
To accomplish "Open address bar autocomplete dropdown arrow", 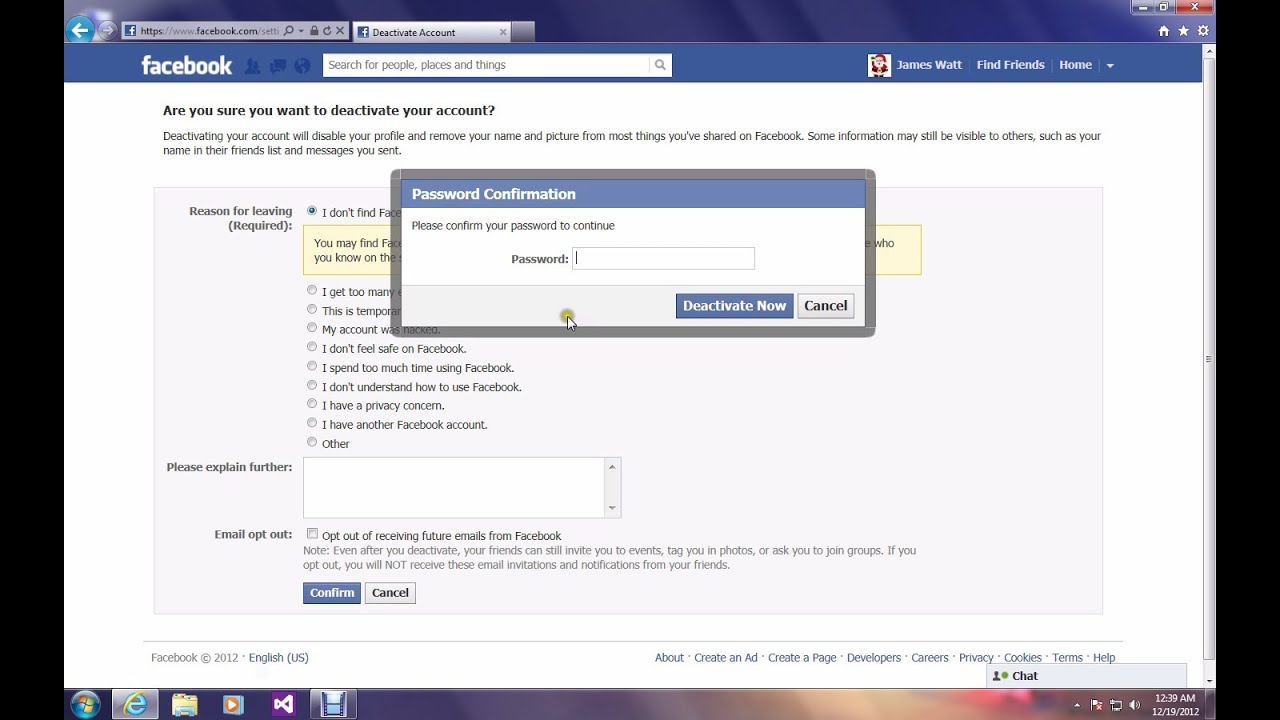I will (x=301, y=31).
